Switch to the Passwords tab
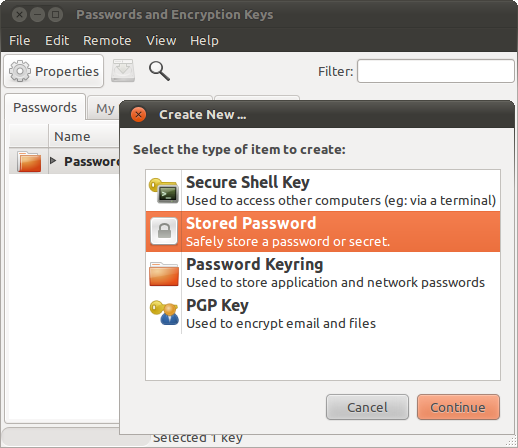 pyautogui.click(x=45, y=107)
